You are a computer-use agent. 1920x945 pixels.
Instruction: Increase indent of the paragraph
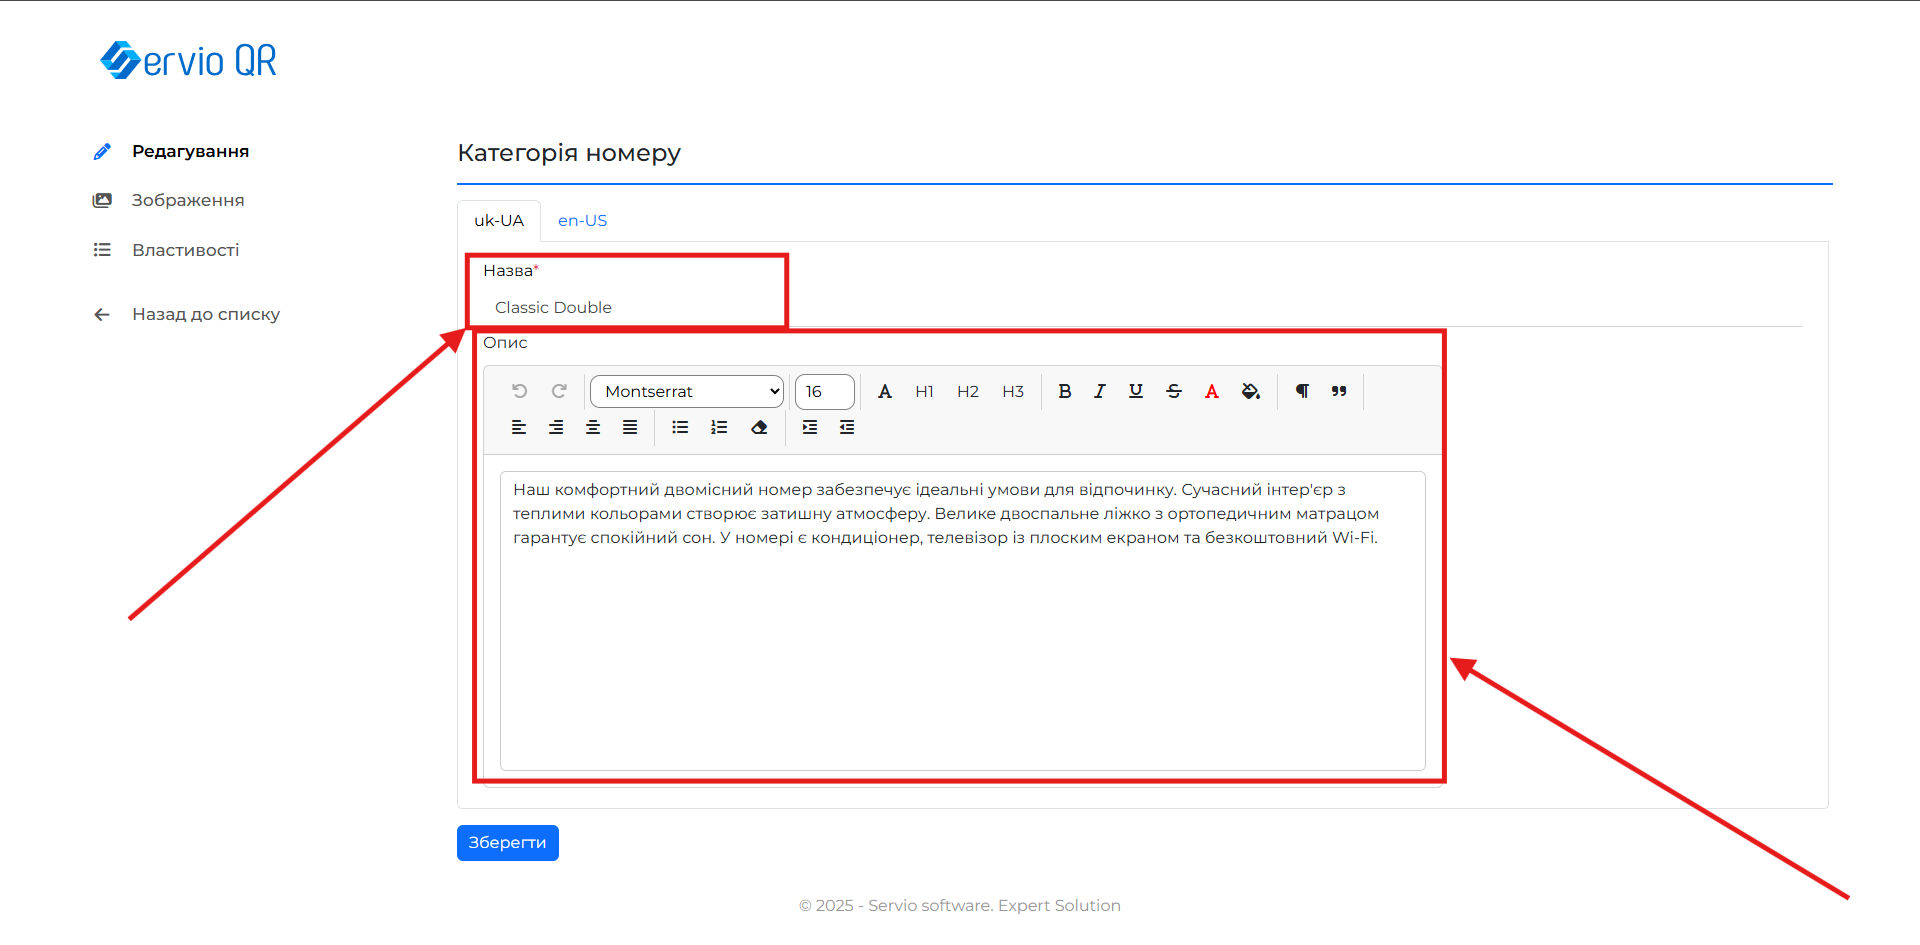810,427
